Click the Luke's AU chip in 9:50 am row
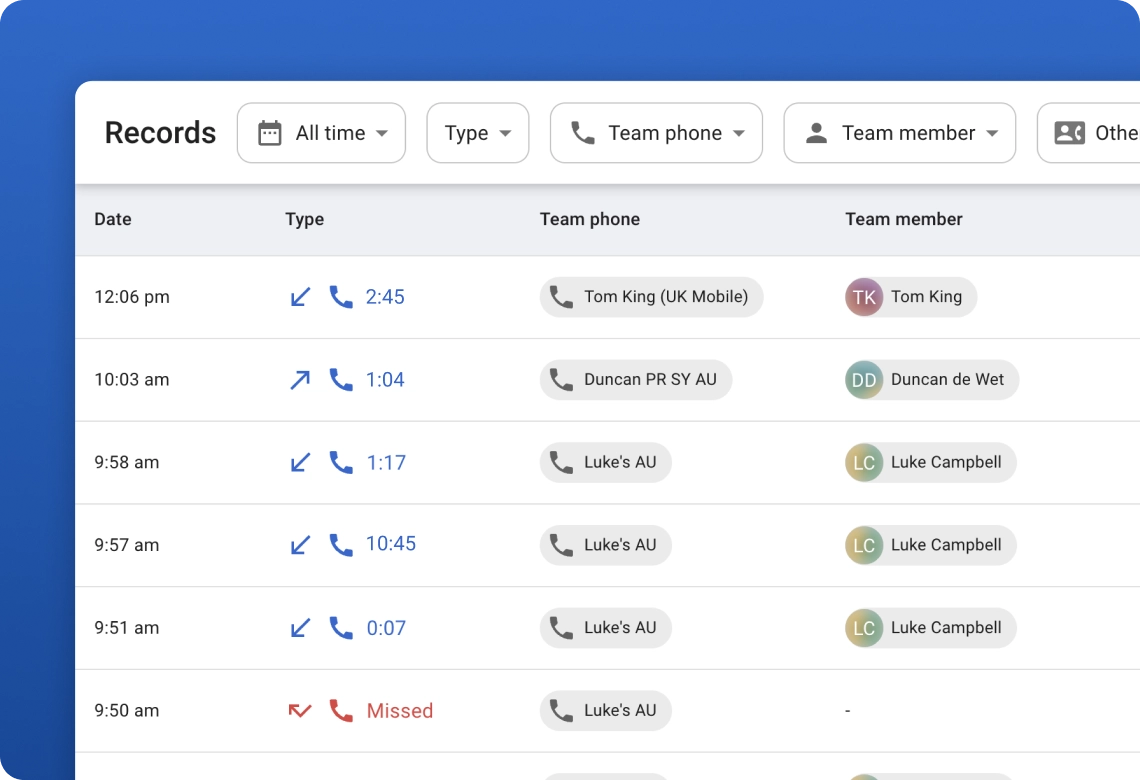 tap(606, 710)
